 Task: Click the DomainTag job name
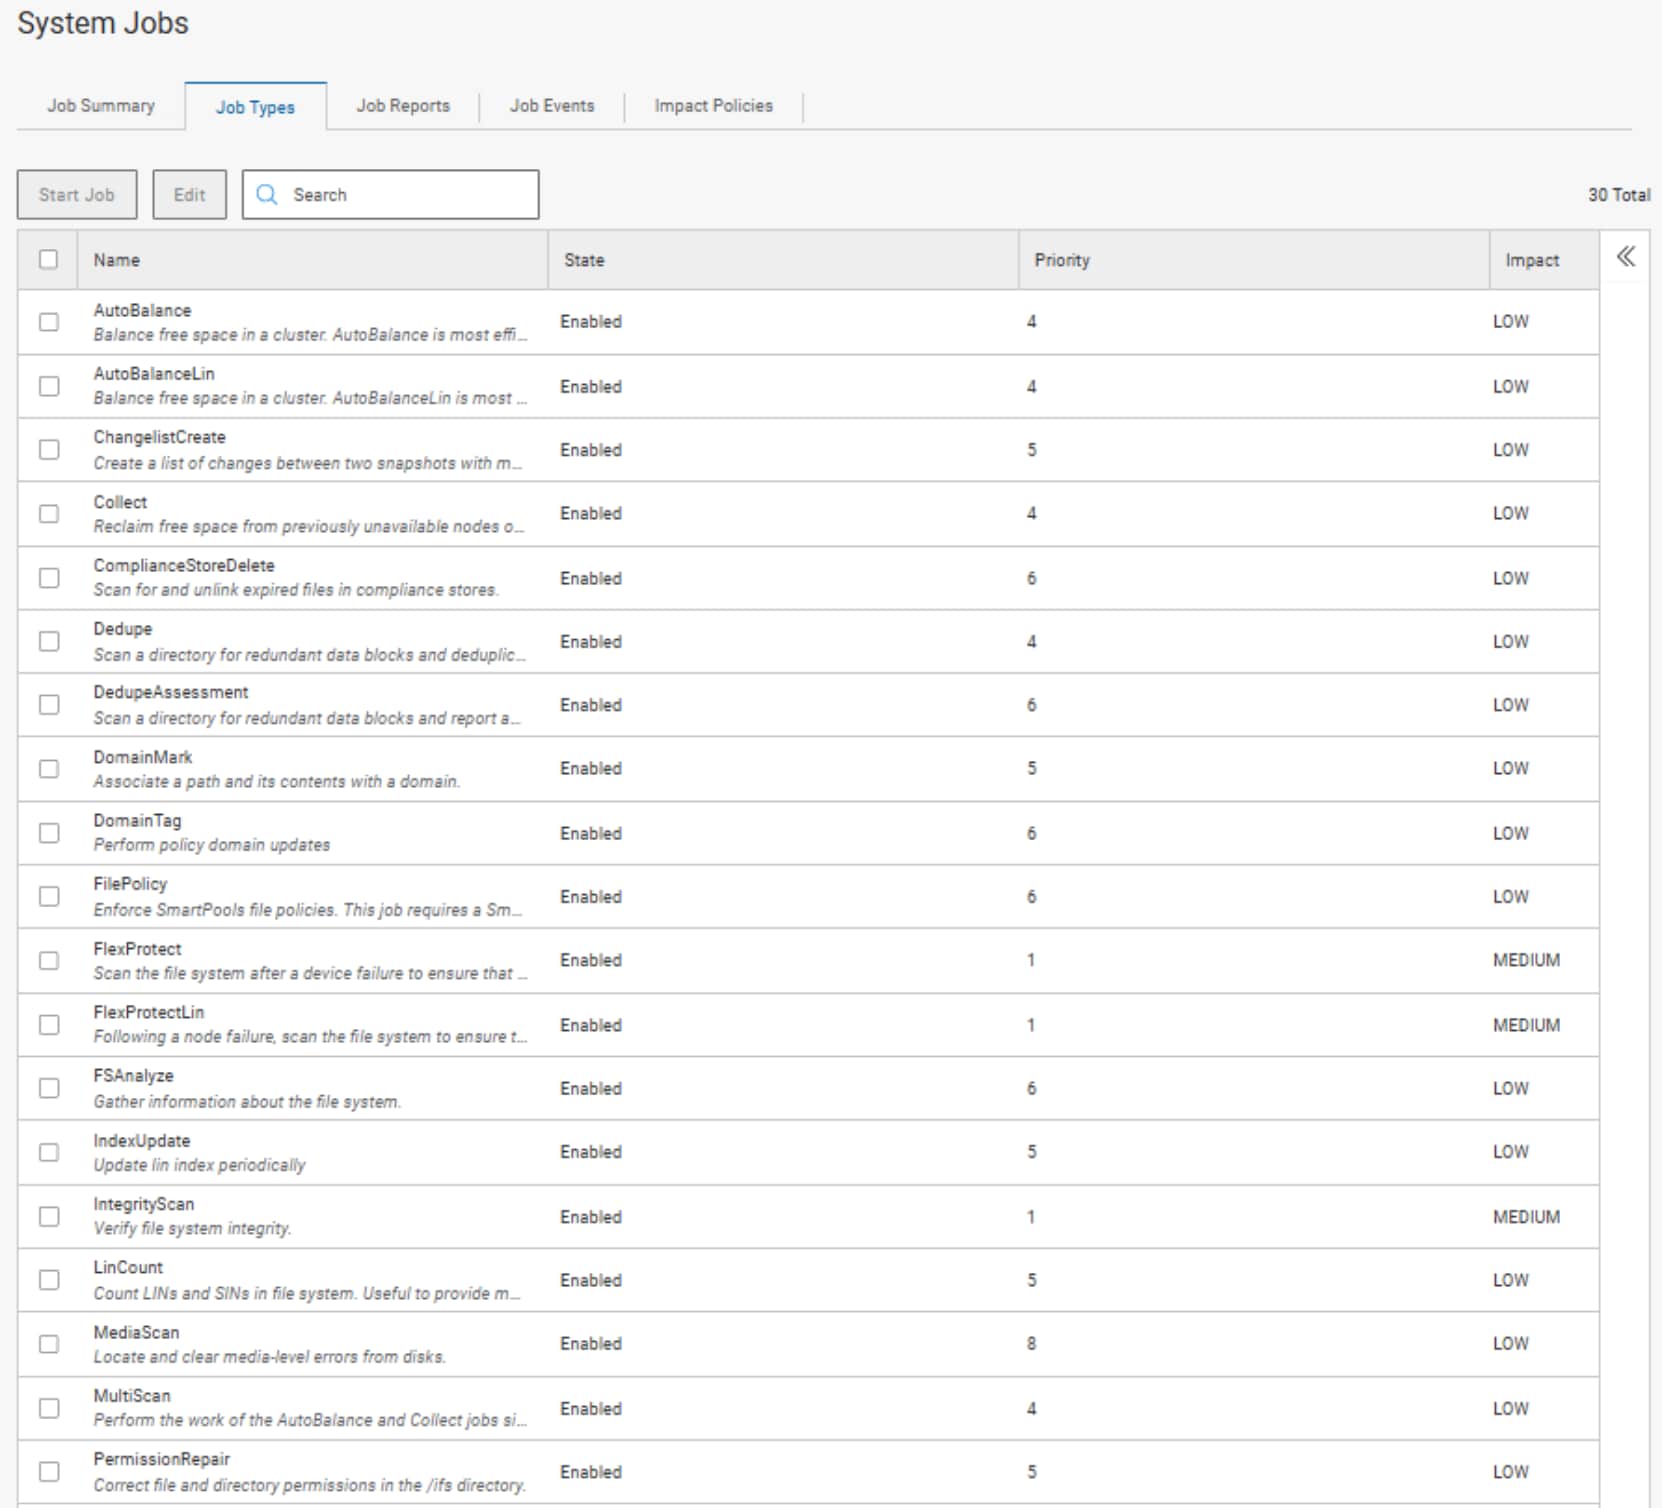pyautogui.click(x=137, y=820)
